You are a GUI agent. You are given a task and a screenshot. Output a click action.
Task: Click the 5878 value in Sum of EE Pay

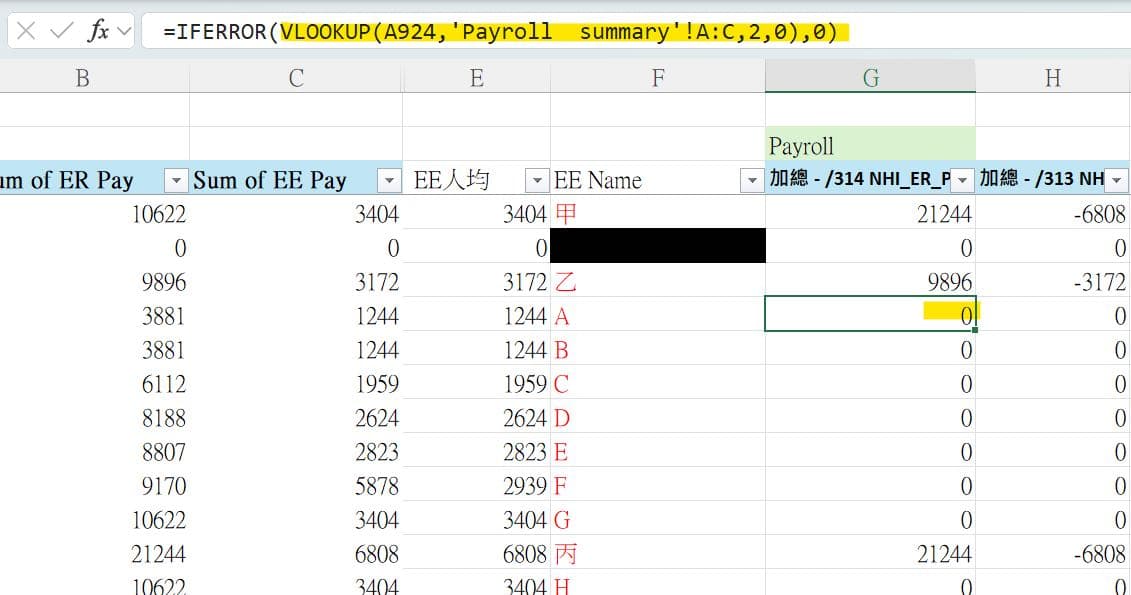coord(377,485)
